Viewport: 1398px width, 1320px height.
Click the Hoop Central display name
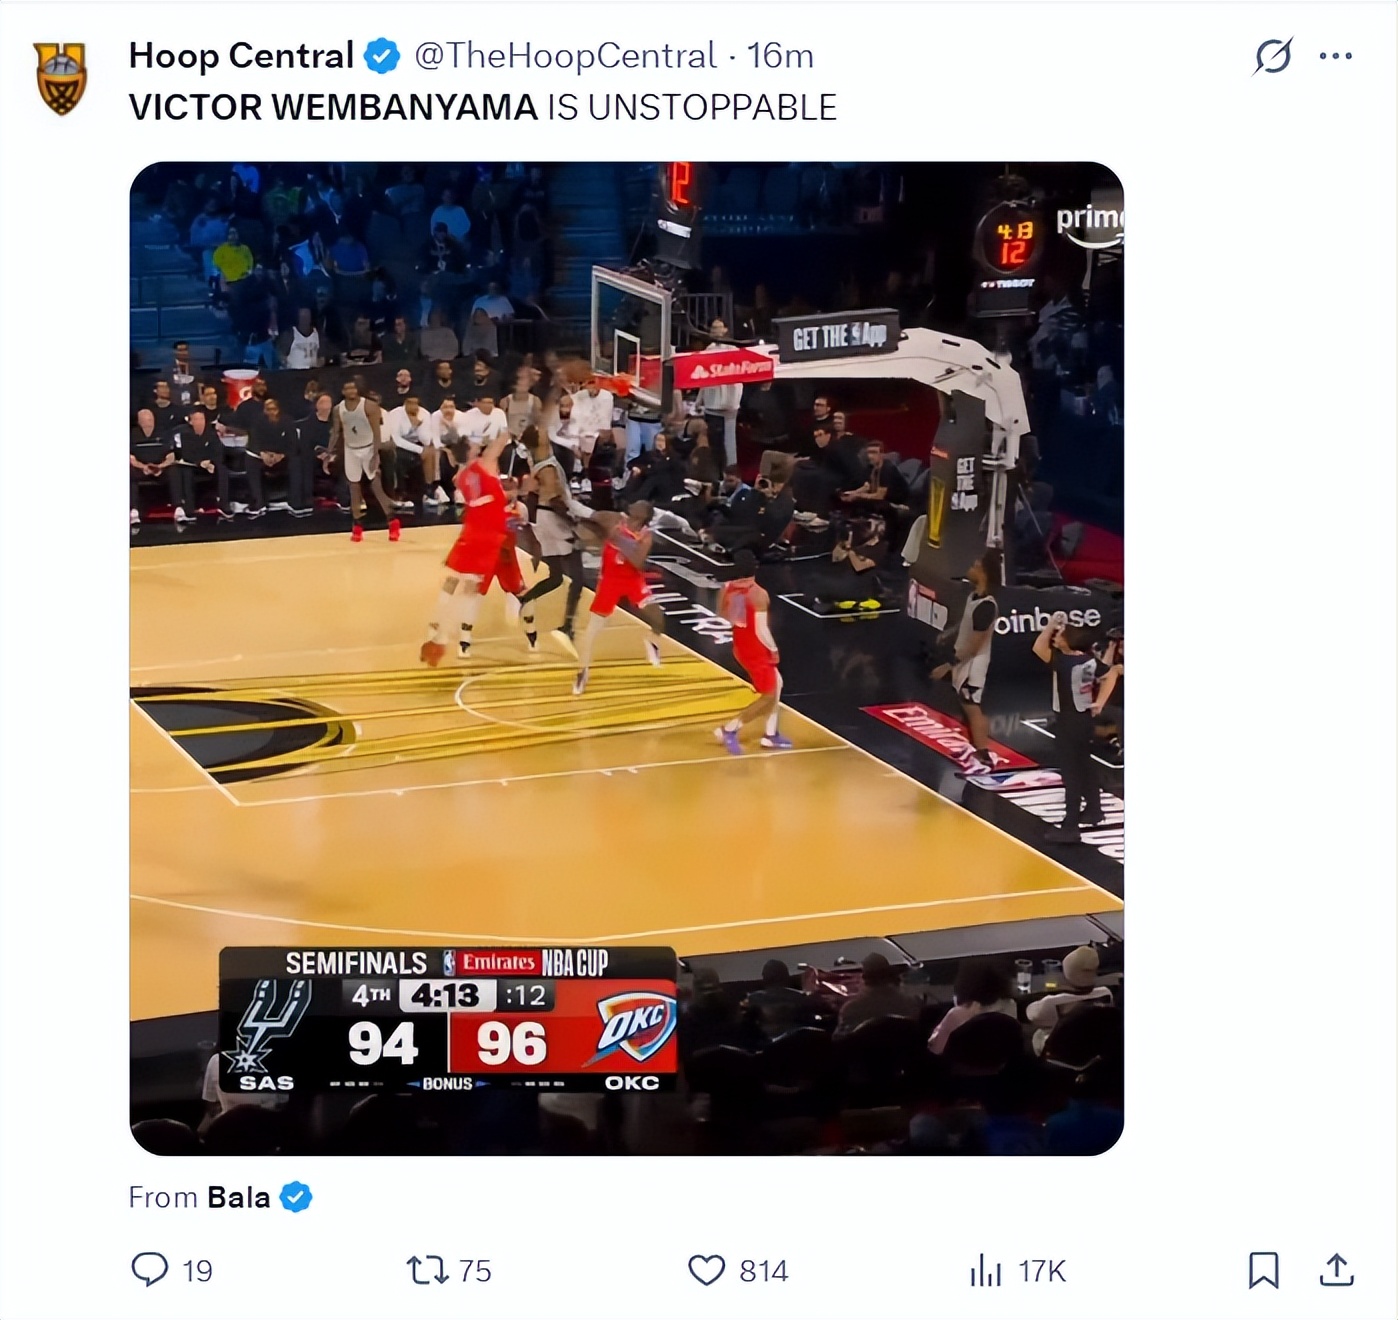tap(241, 56)
